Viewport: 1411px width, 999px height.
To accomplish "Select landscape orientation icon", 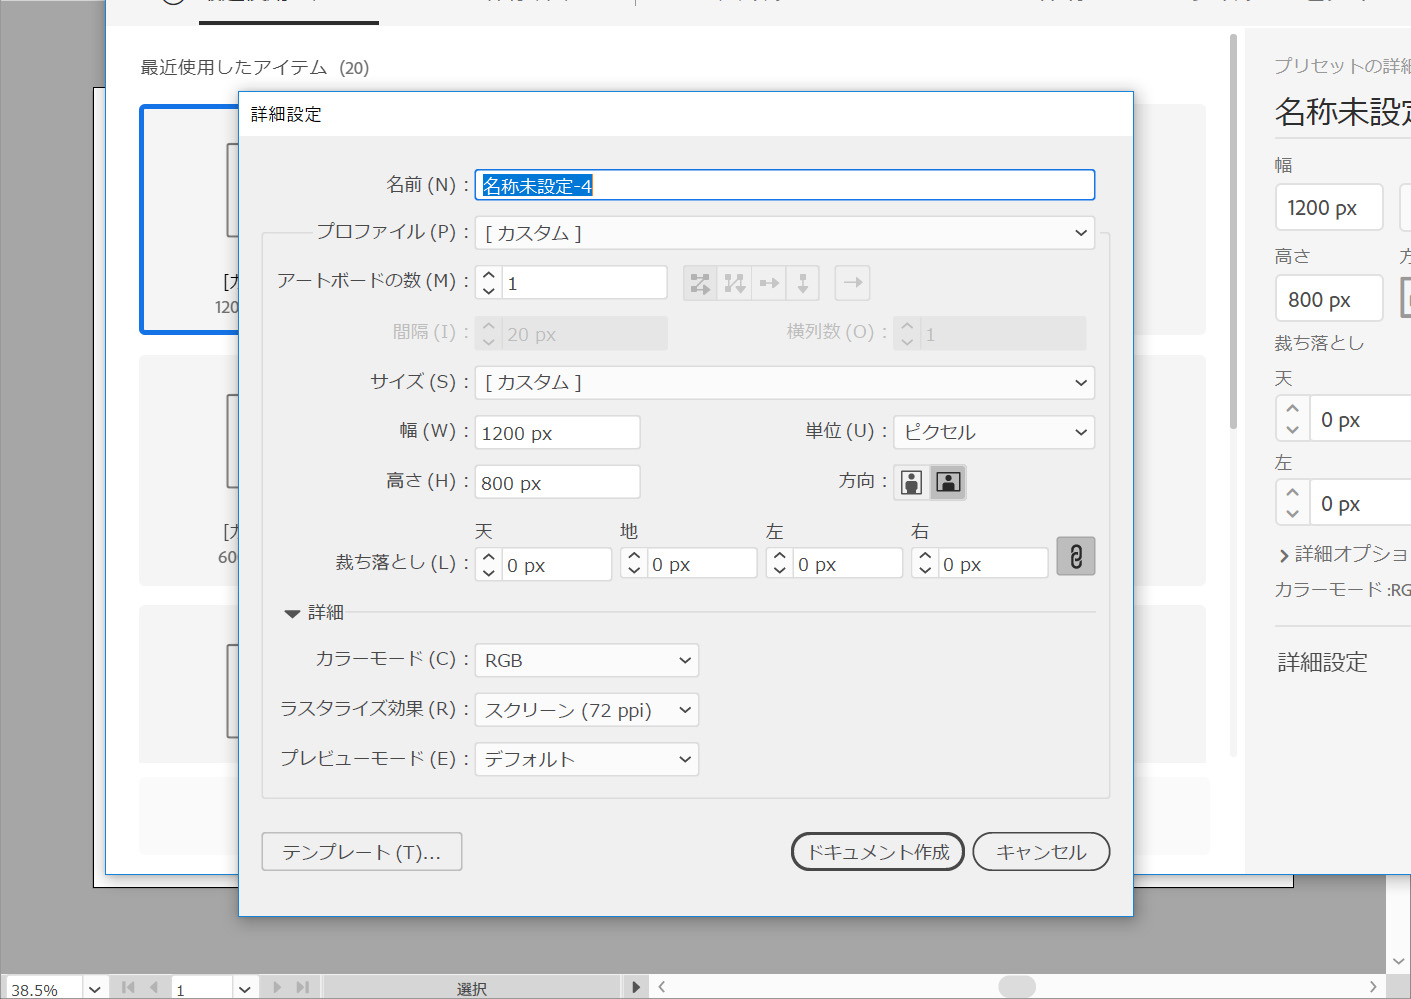I will [x=948, y=483].
